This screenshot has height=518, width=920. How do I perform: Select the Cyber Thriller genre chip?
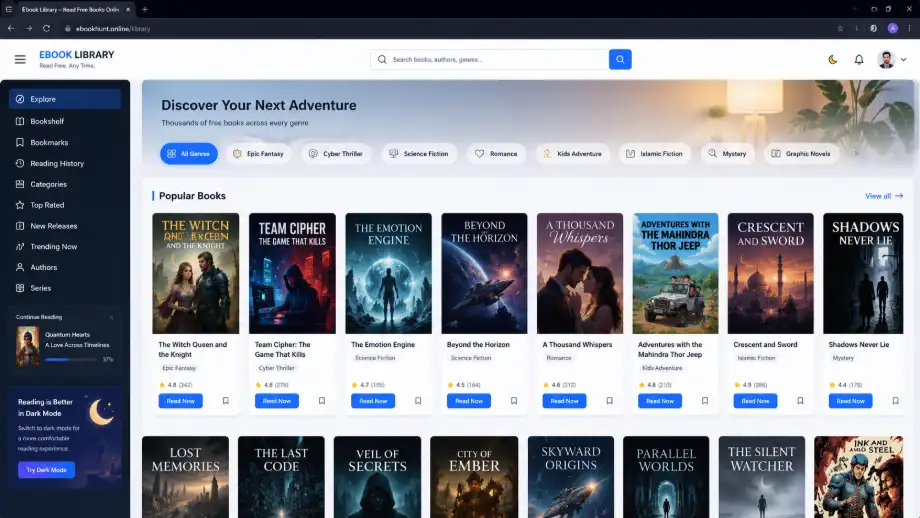click(x=336, y=154)
